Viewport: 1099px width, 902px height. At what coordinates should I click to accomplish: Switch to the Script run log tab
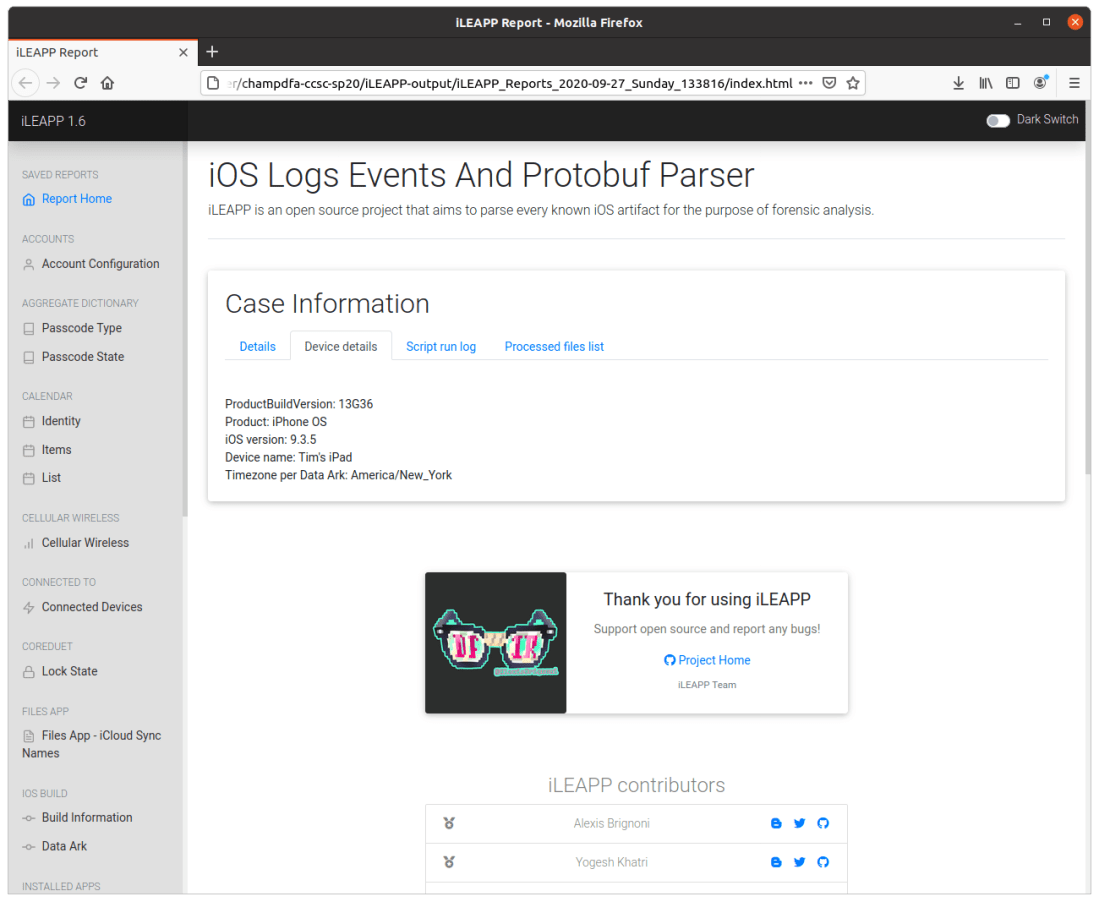[x=441, y=346]
